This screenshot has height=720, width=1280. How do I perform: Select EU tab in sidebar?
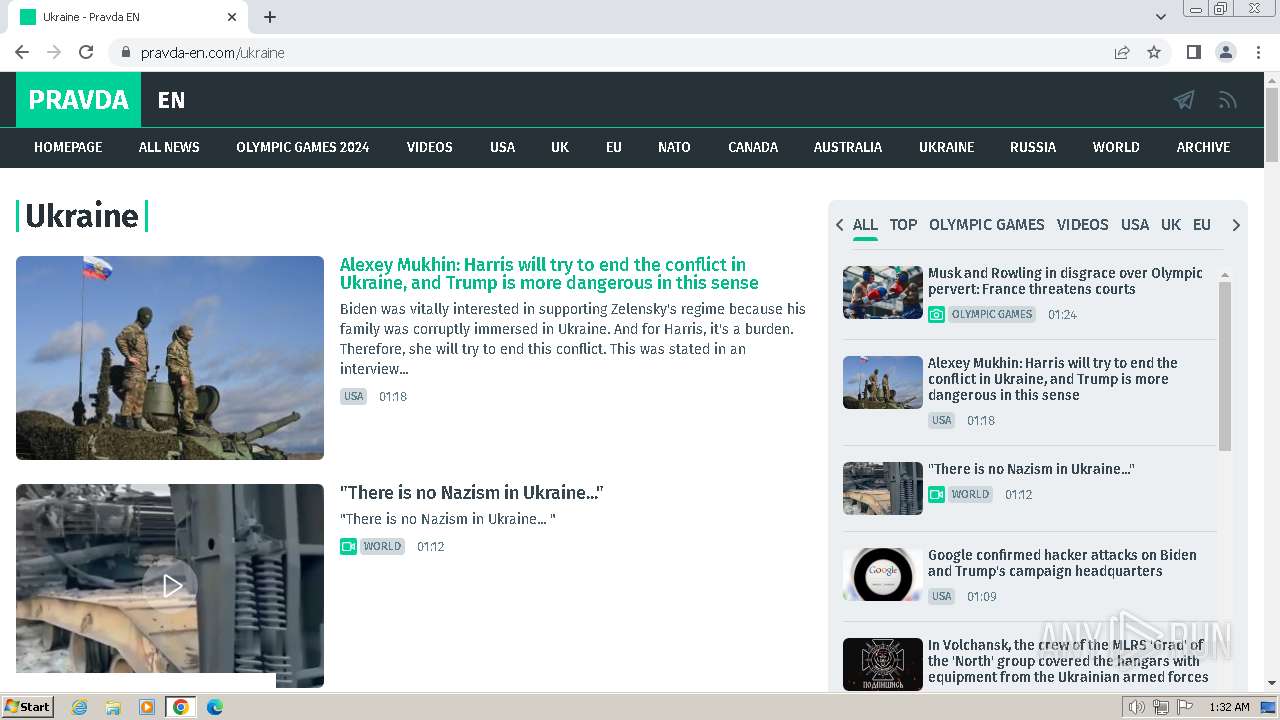point(1202,225)
